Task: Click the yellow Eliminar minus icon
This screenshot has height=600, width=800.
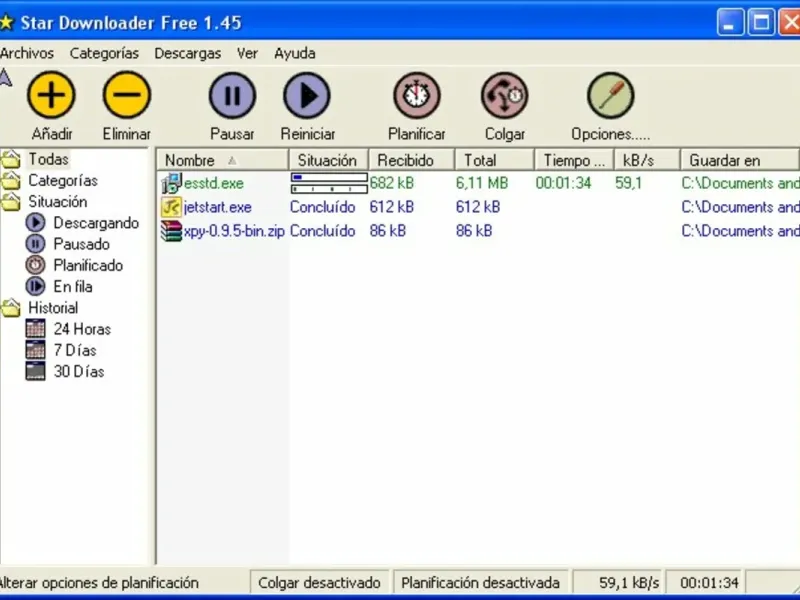Action: coord(127,95)
